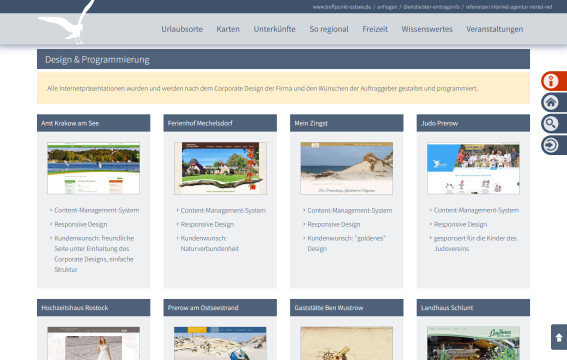This screenshot has height=360, width=567.
Task: Click the Design & Programmierung page heading
Action: [x=97, y=59]
